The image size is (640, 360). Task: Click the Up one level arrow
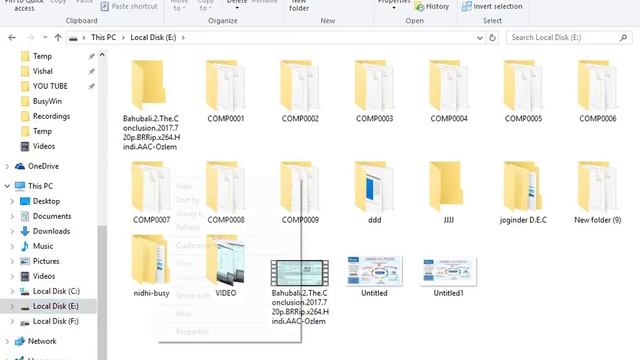coord(58,38)
